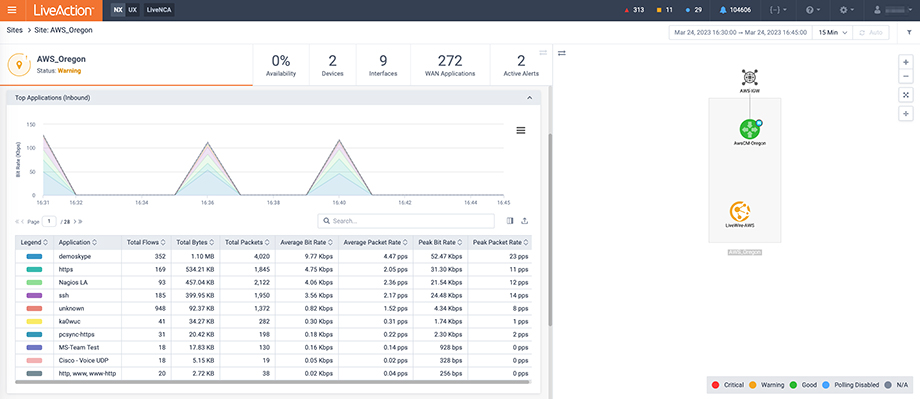
Task: Toggle the Auto refresh button
Action: click(871, 33)
